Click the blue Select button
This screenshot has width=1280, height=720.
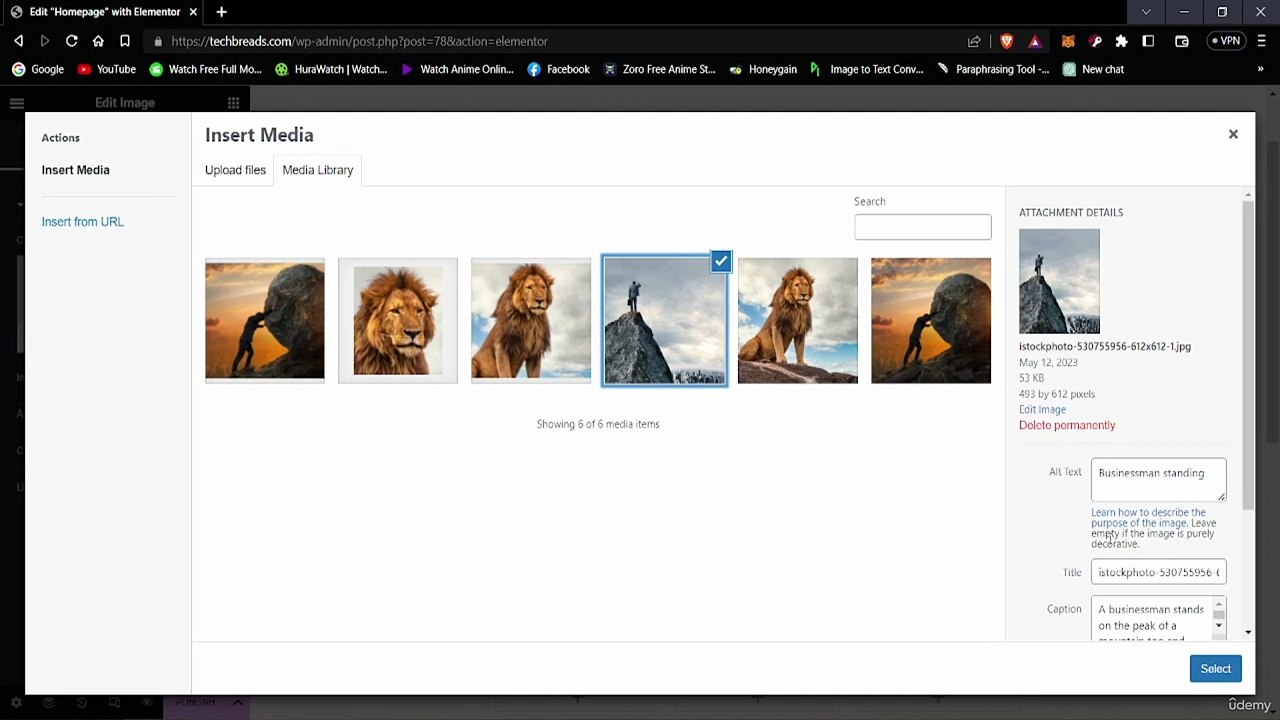tap(1215, 669)
